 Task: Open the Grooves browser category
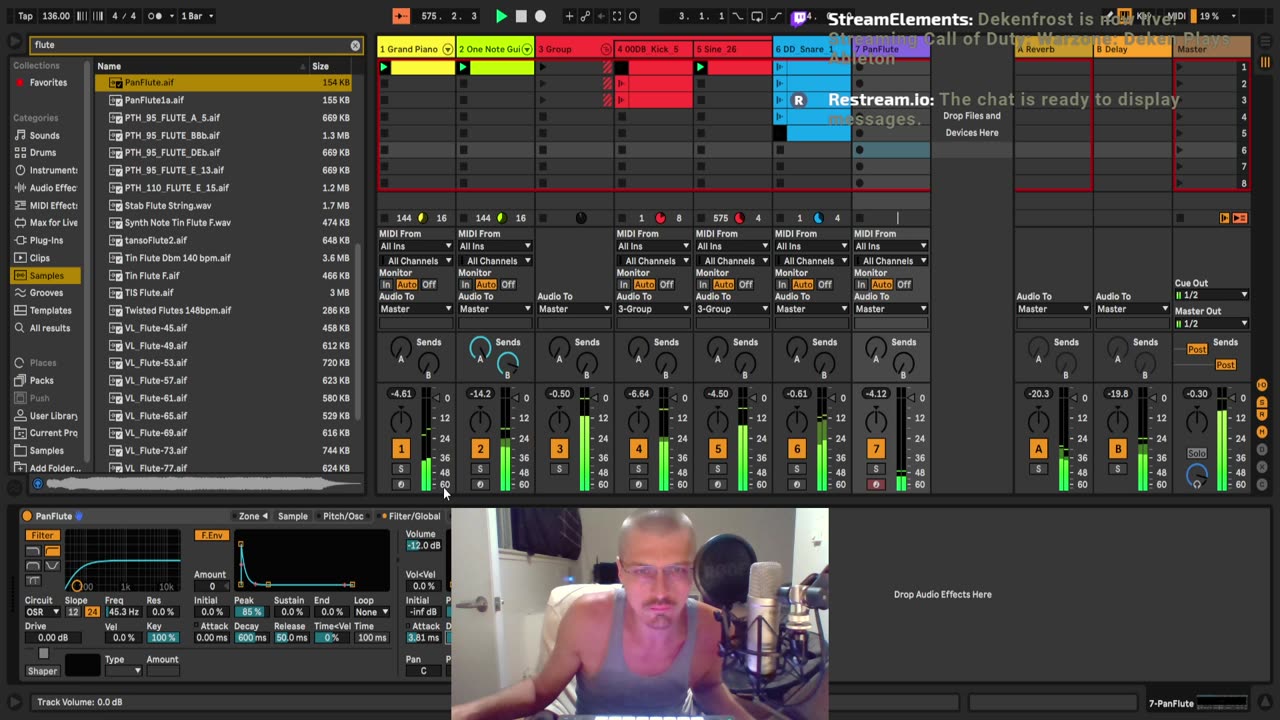[x=46, y=293]
